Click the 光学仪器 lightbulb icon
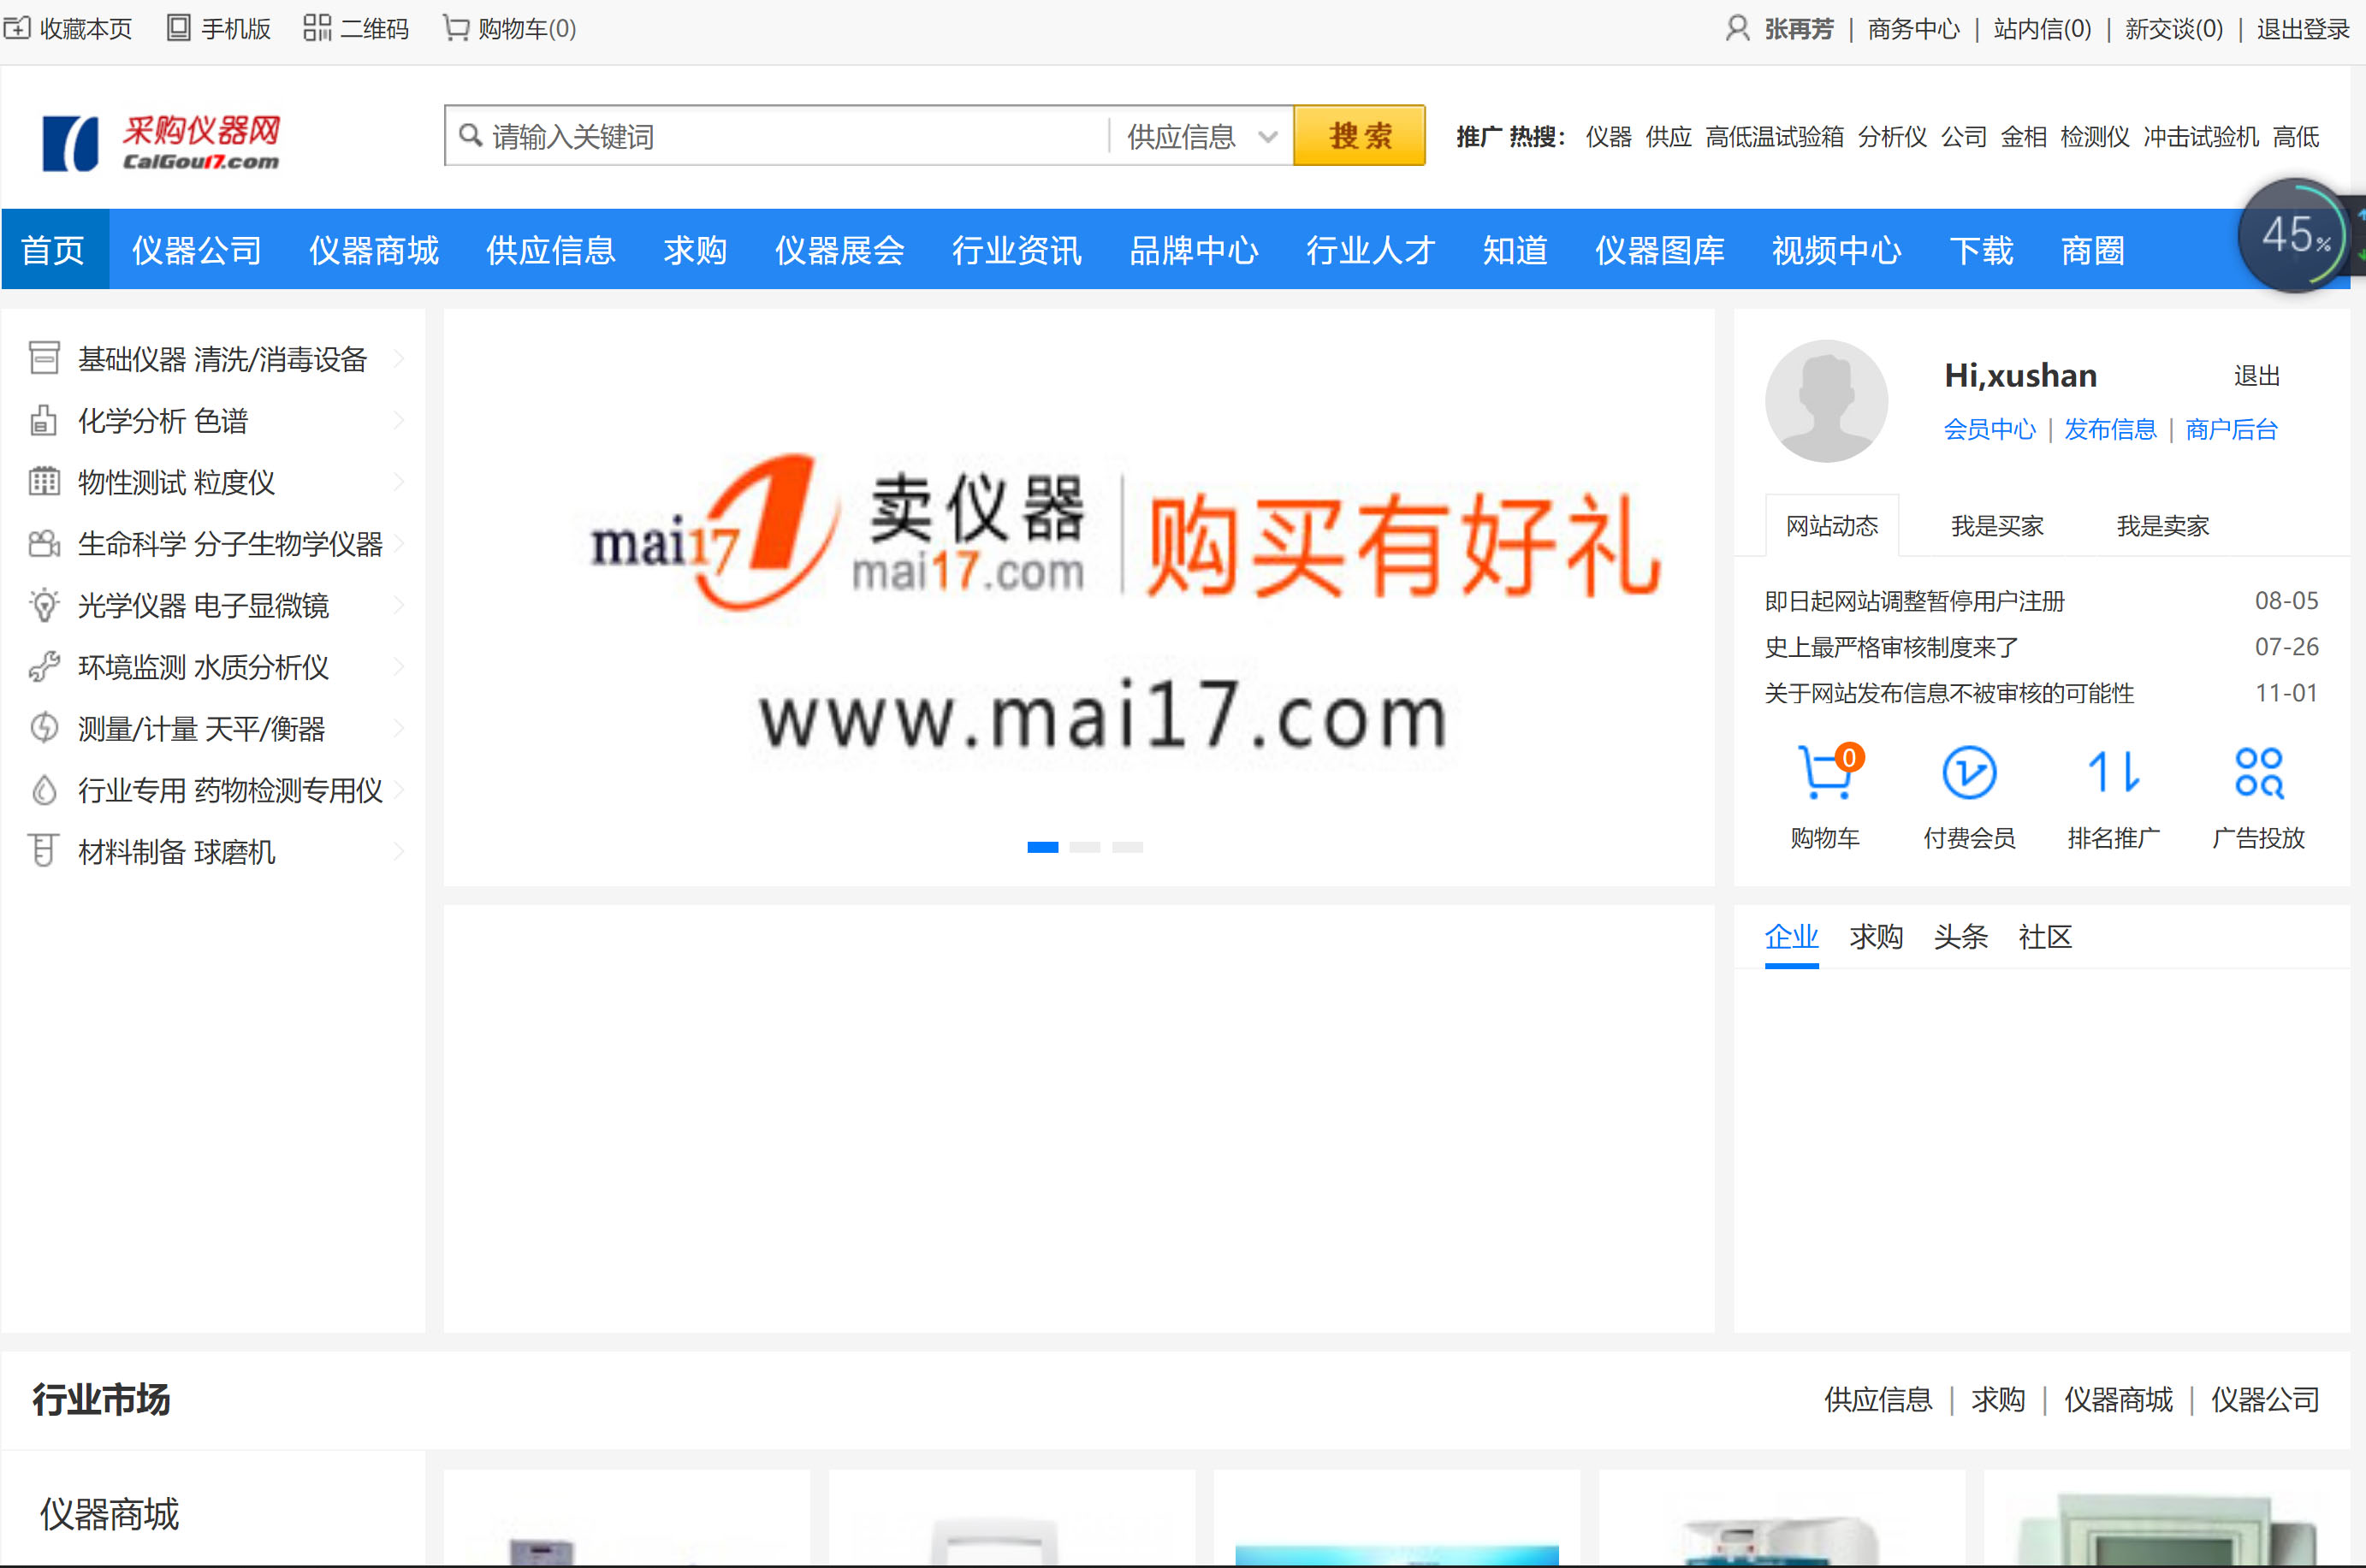2366x1568 pixels. click(44, 605)
